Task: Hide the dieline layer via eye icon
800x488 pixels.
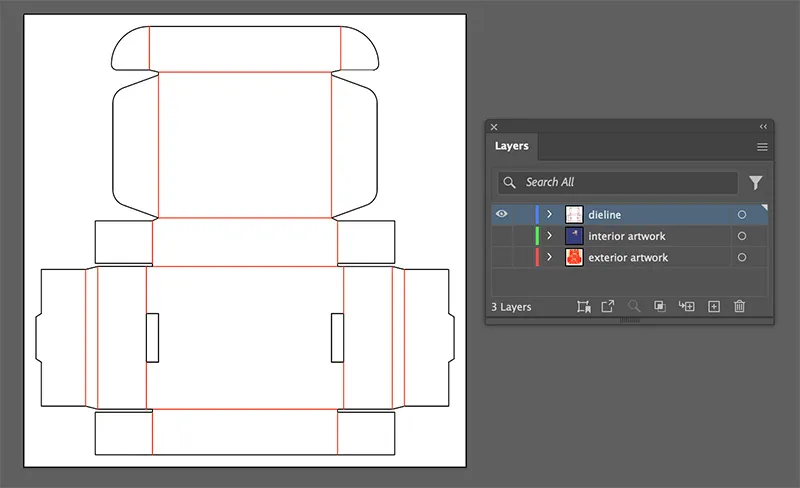Action: coord(501,215)
